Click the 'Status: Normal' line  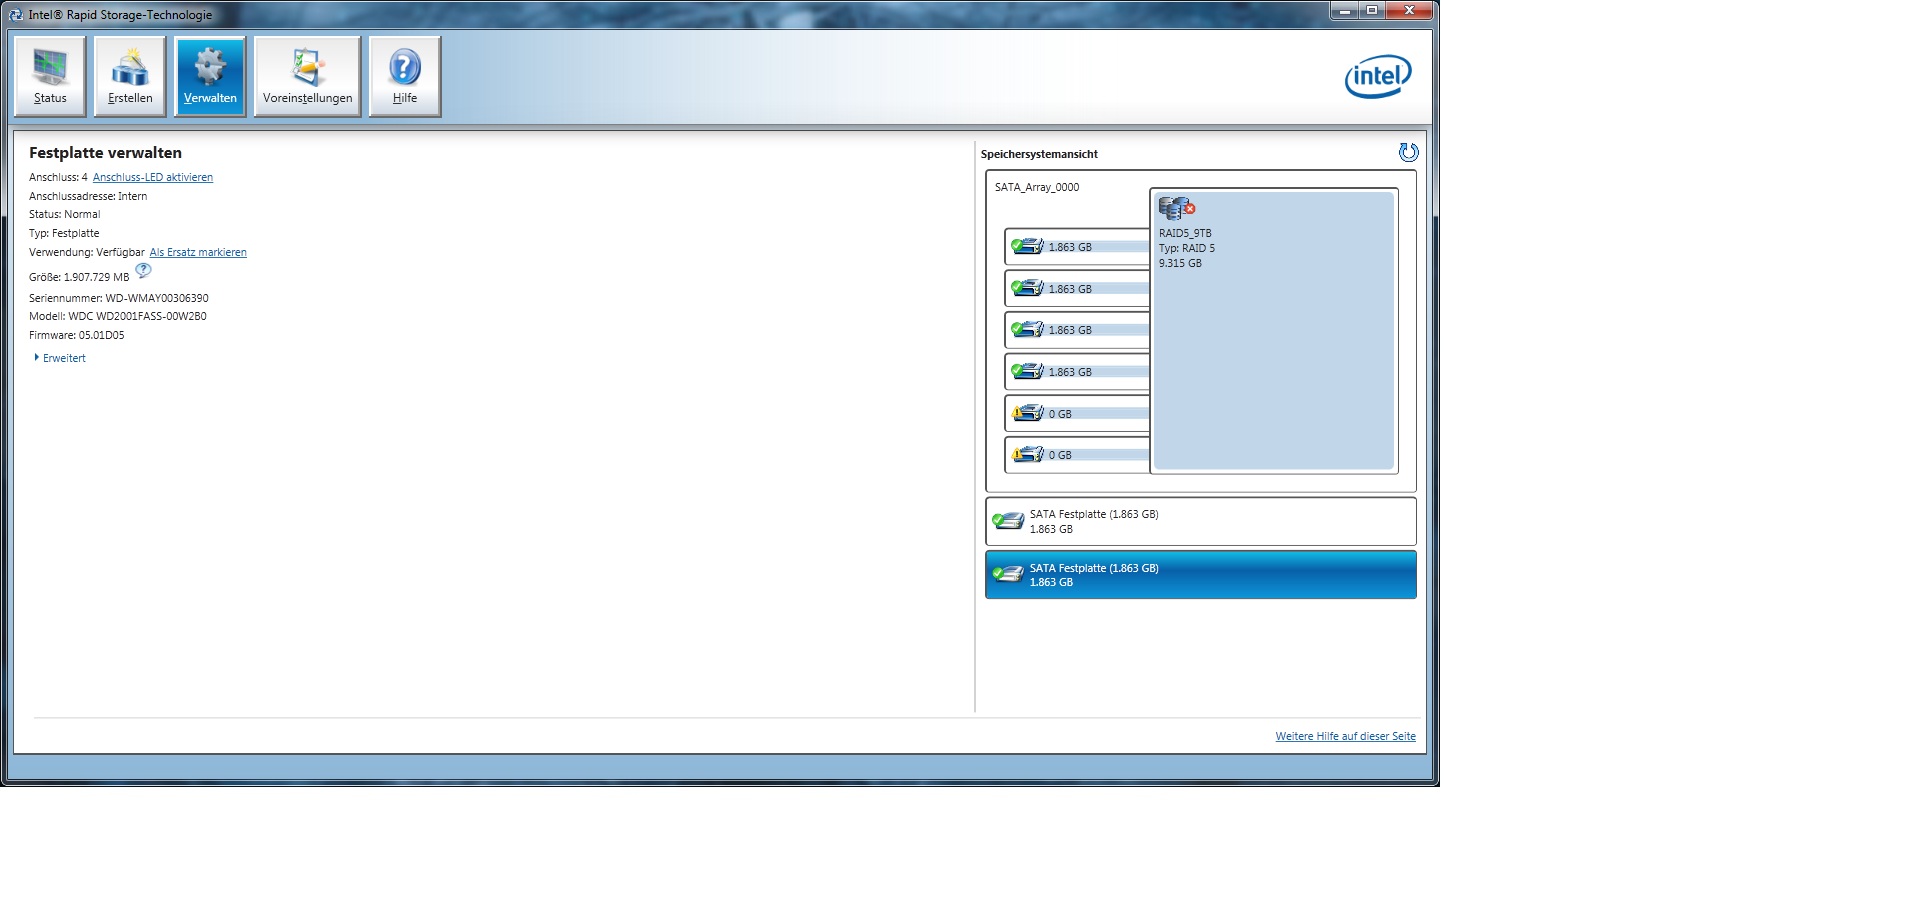pos(65,215)
